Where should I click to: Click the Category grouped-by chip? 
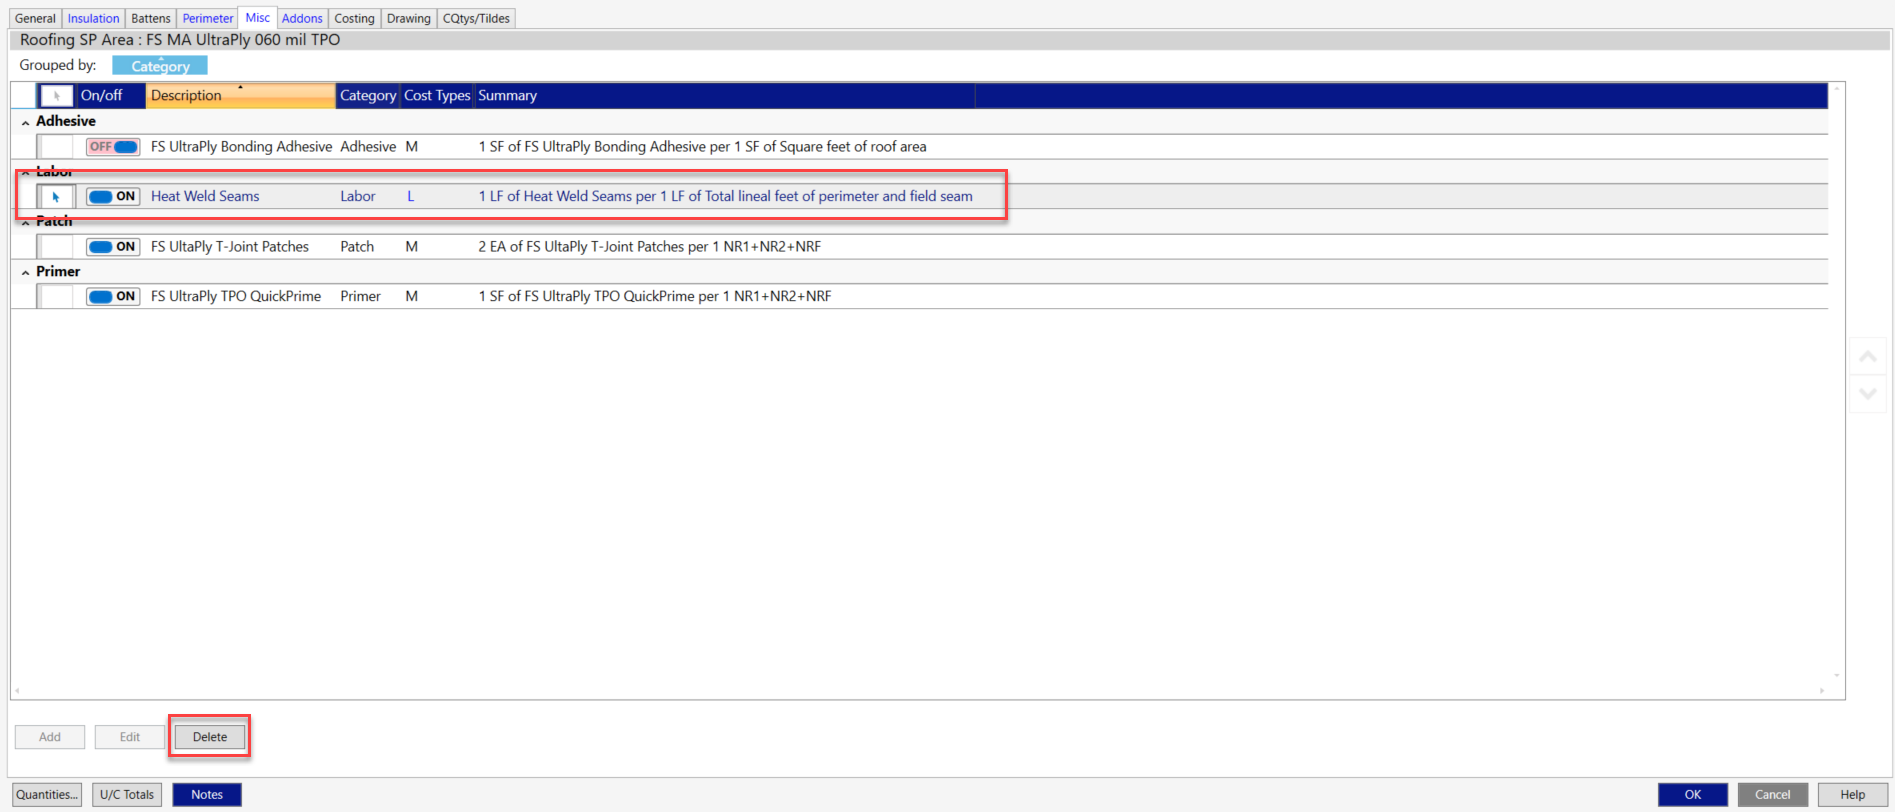tap(160, 66)
